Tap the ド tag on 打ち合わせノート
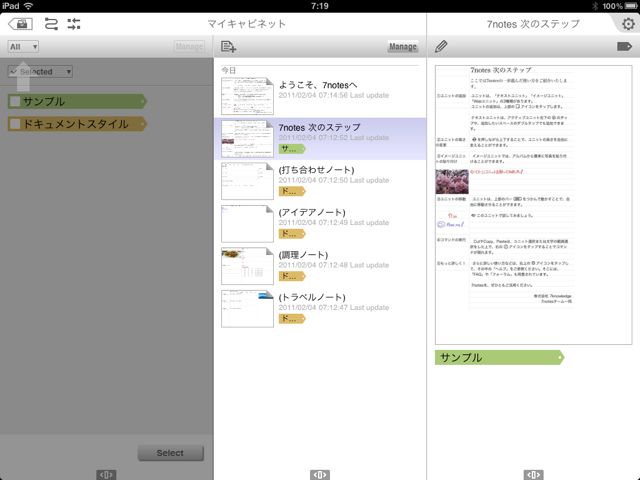 tap(291, 191)
